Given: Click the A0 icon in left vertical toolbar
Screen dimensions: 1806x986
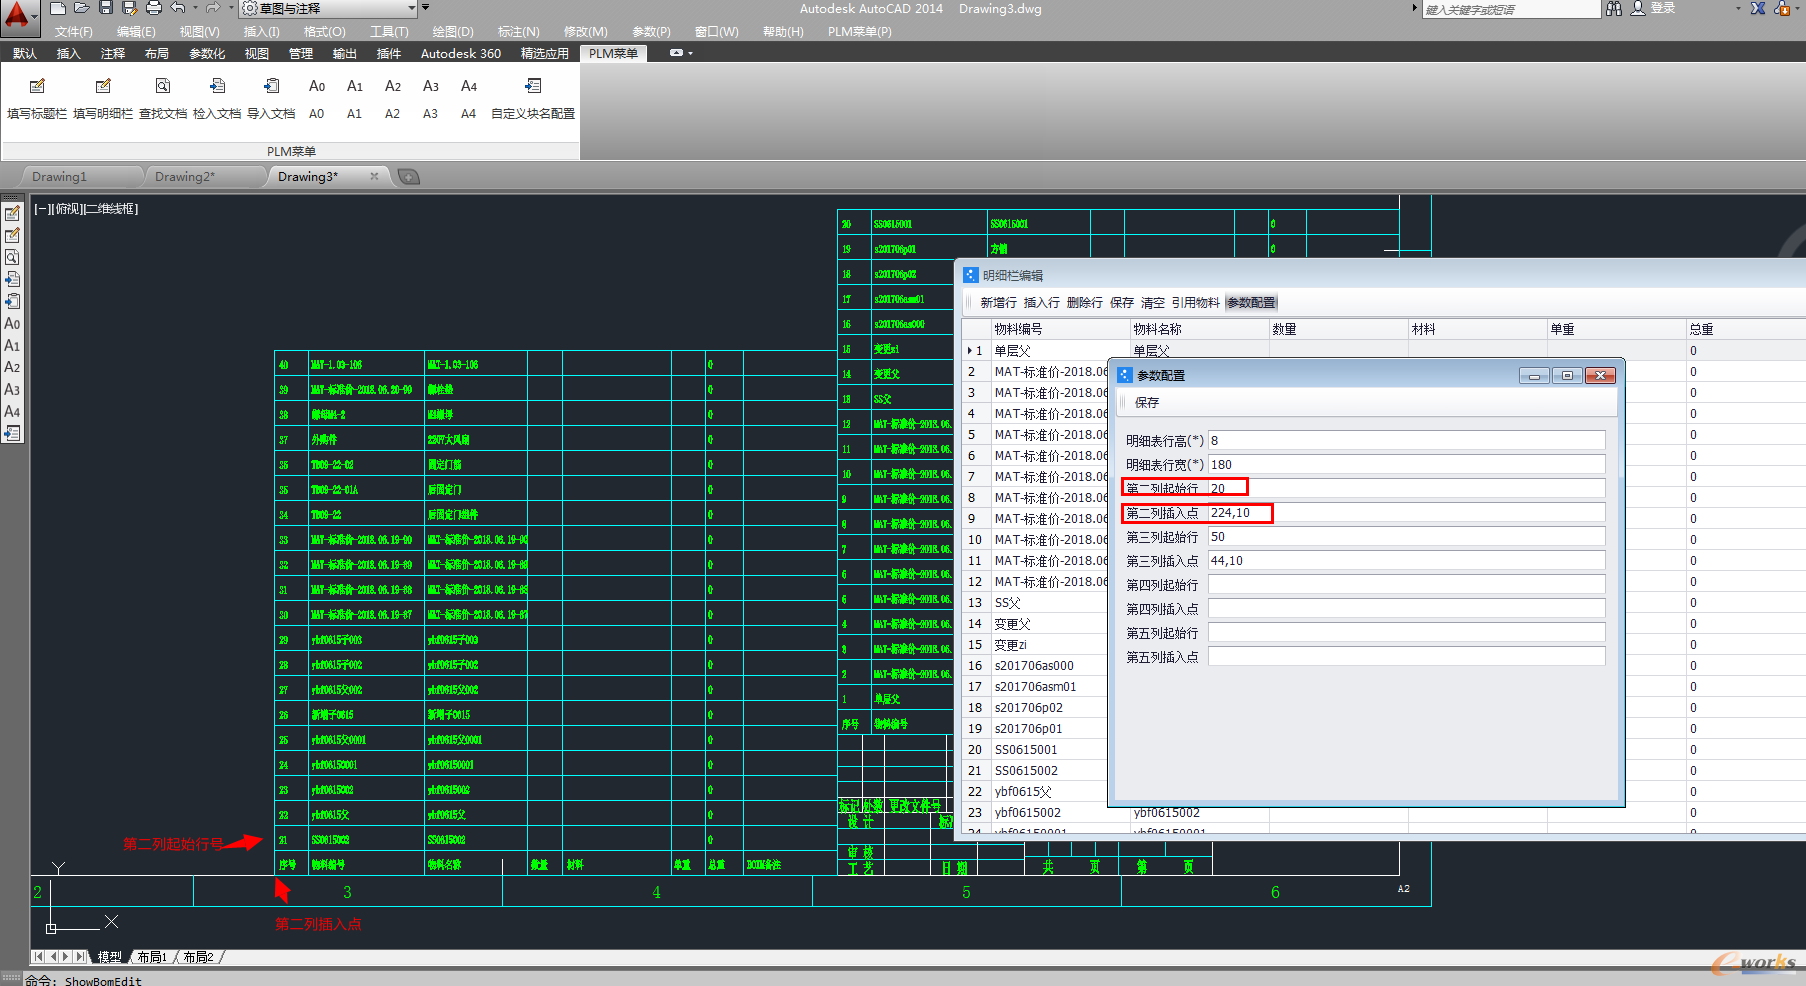Looking at the screenshot, I should click(12, 323).
